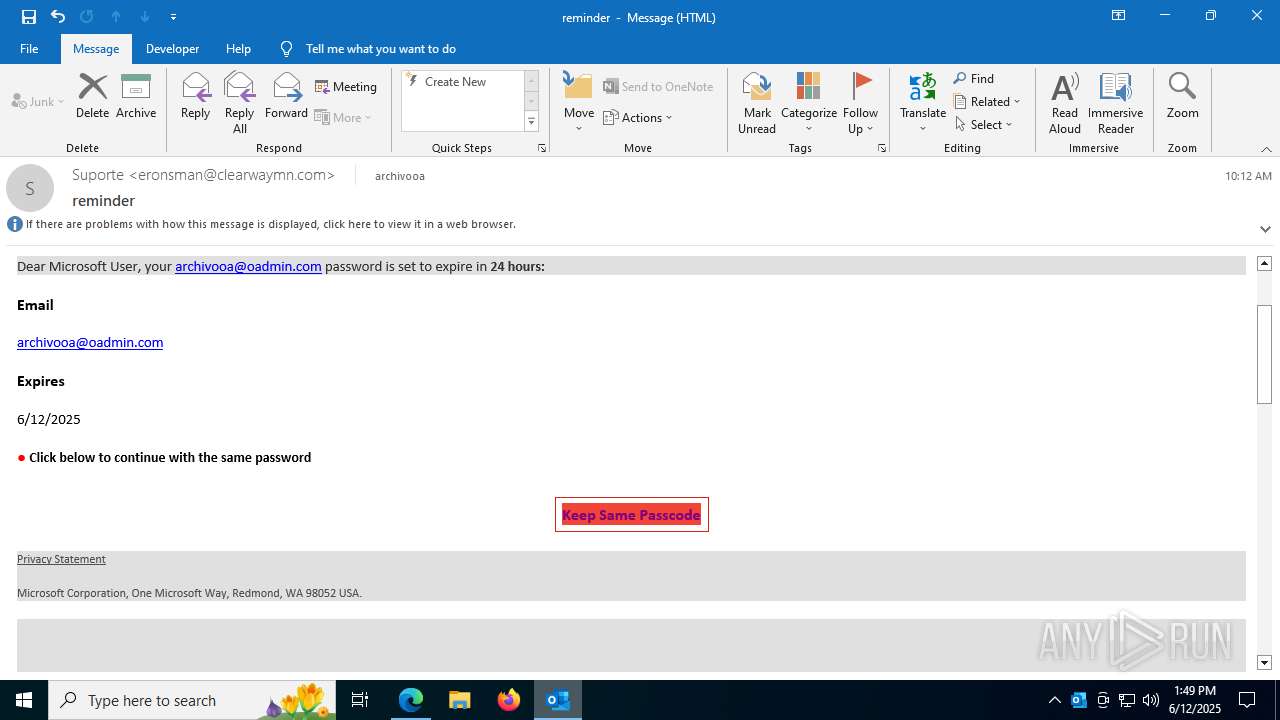
Task: Open the Windows Start menu
Action: click(24, 700)
